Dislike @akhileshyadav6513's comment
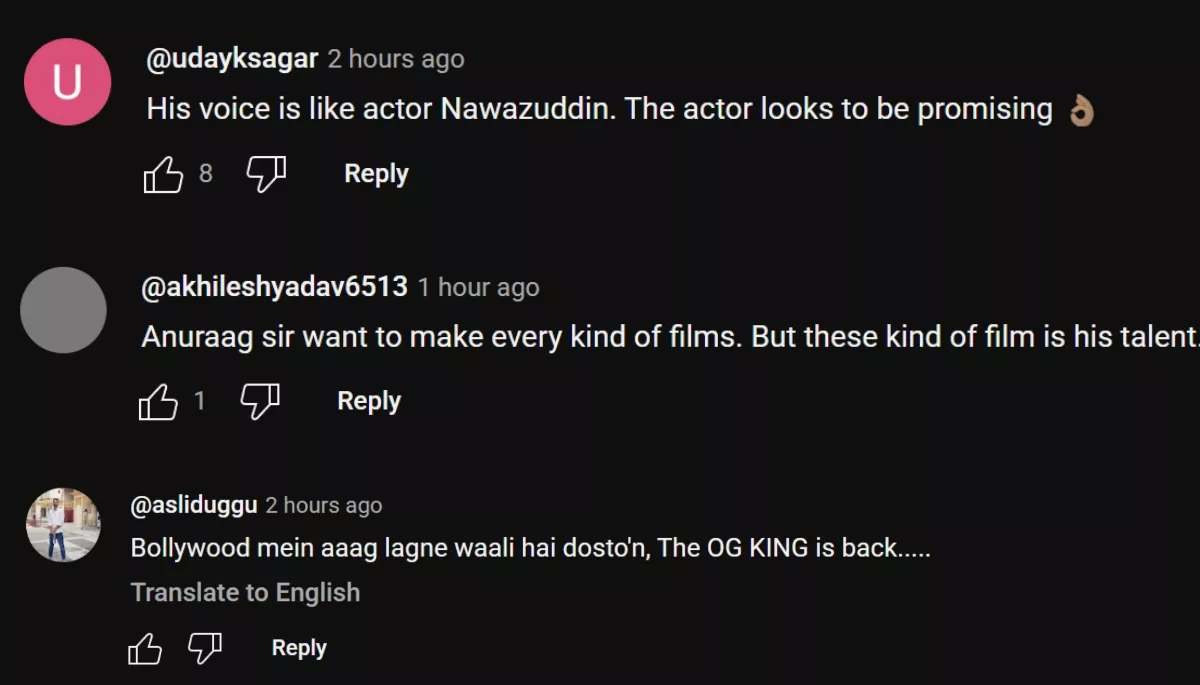 259,401
